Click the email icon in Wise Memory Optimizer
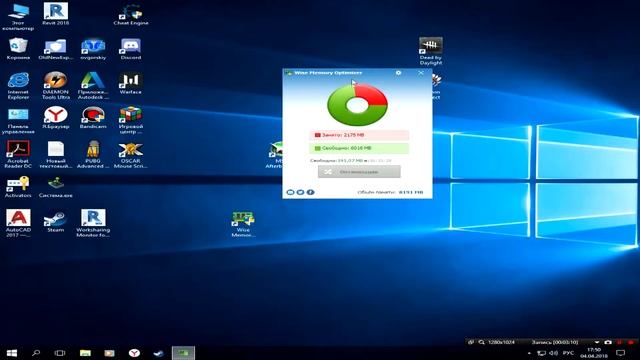The width and height of the screenshot is (640, 360). [x=290, y=192]
